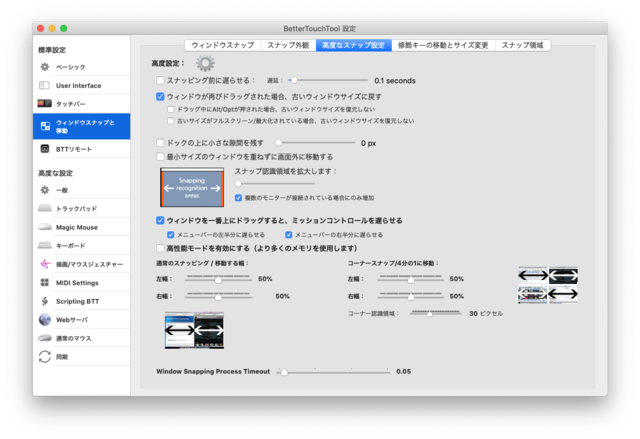Click the コーナー認識領域 30 ピクセル slider
640x439 pixels.
436,313
